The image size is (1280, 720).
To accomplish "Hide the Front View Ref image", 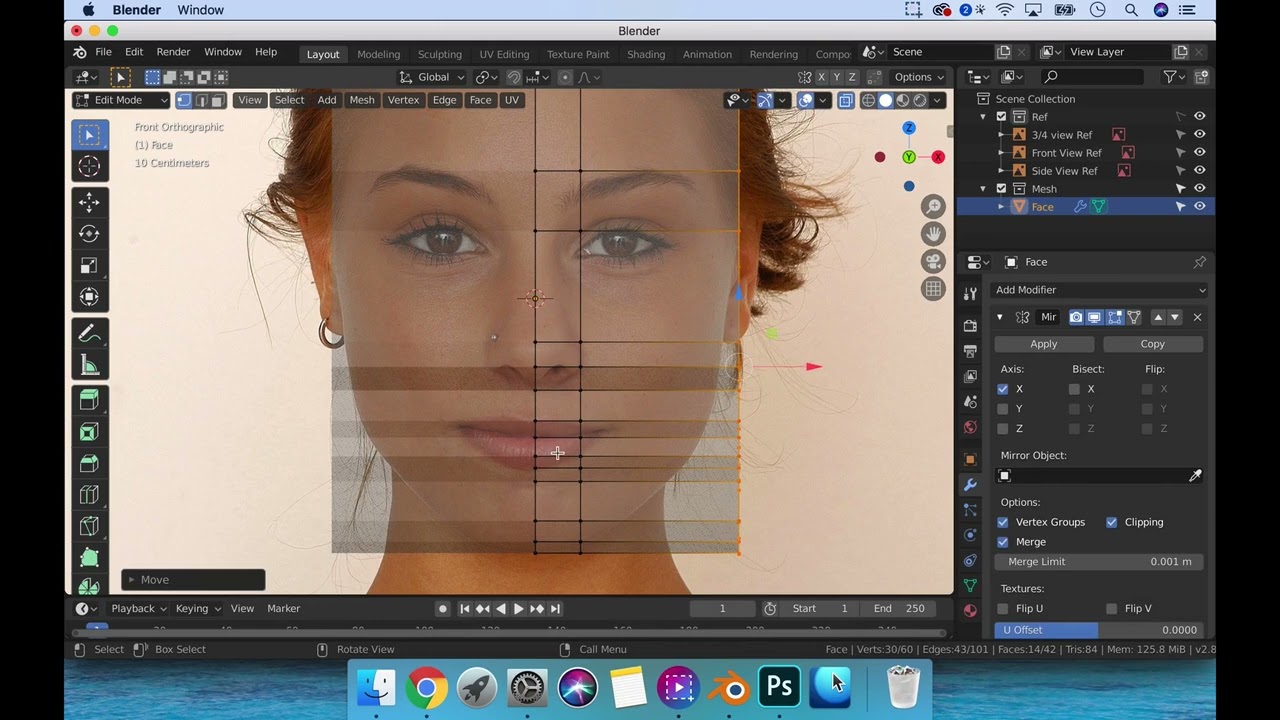I will click(1199, 153).
